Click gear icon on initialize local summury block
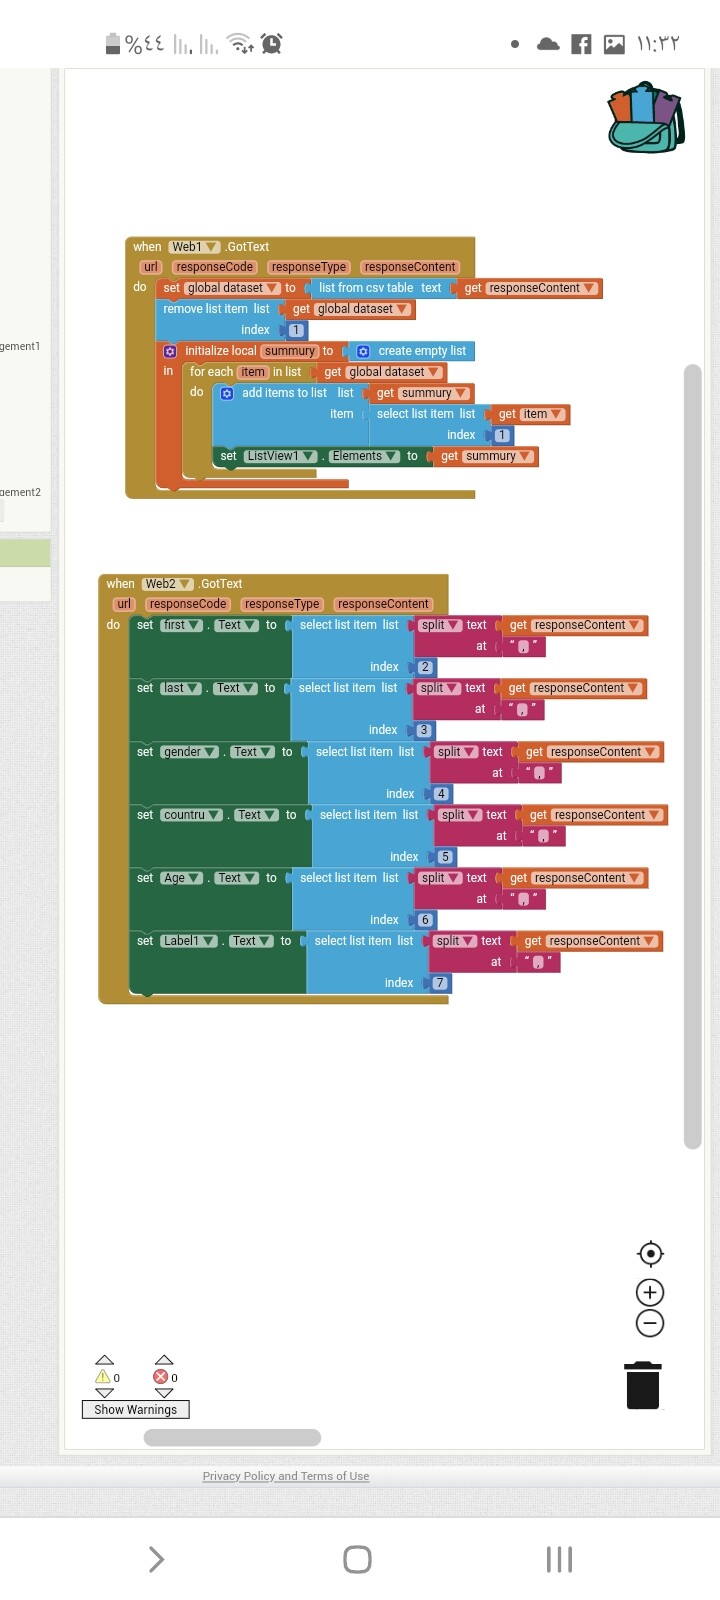Image resolution: width=720 pixels, height=1600 pixels. click(170, 351)
